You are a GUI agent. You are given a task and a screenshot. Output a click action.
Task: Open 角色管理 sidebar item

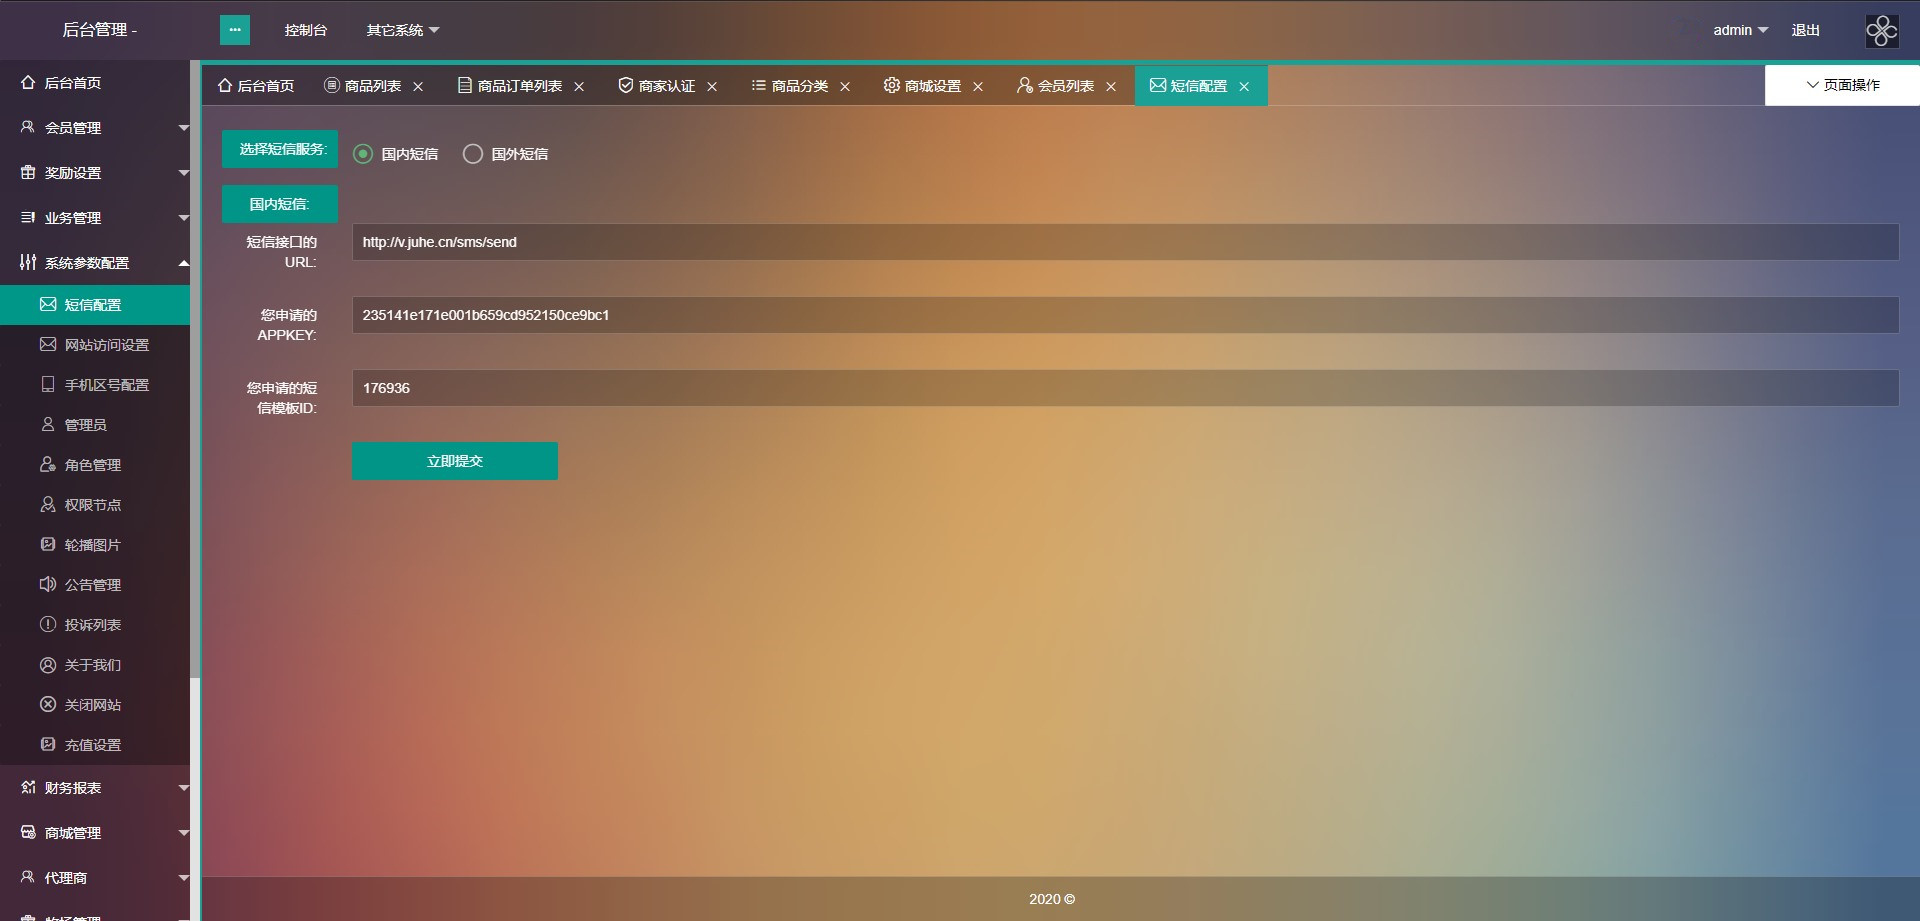coord(92,465)
